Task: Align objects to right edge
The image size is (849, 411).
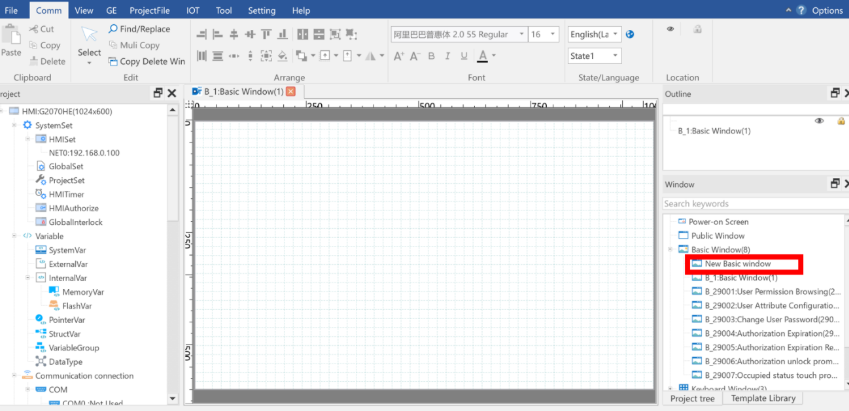Action: click(201, 35)
